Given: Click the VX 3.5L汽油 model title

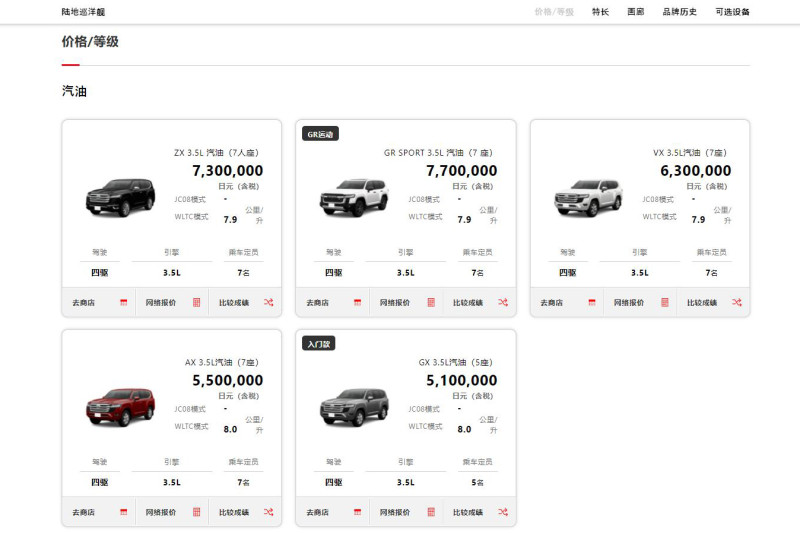Looking at the screenshot, I should pyautogui.click(x=690, y=152).
